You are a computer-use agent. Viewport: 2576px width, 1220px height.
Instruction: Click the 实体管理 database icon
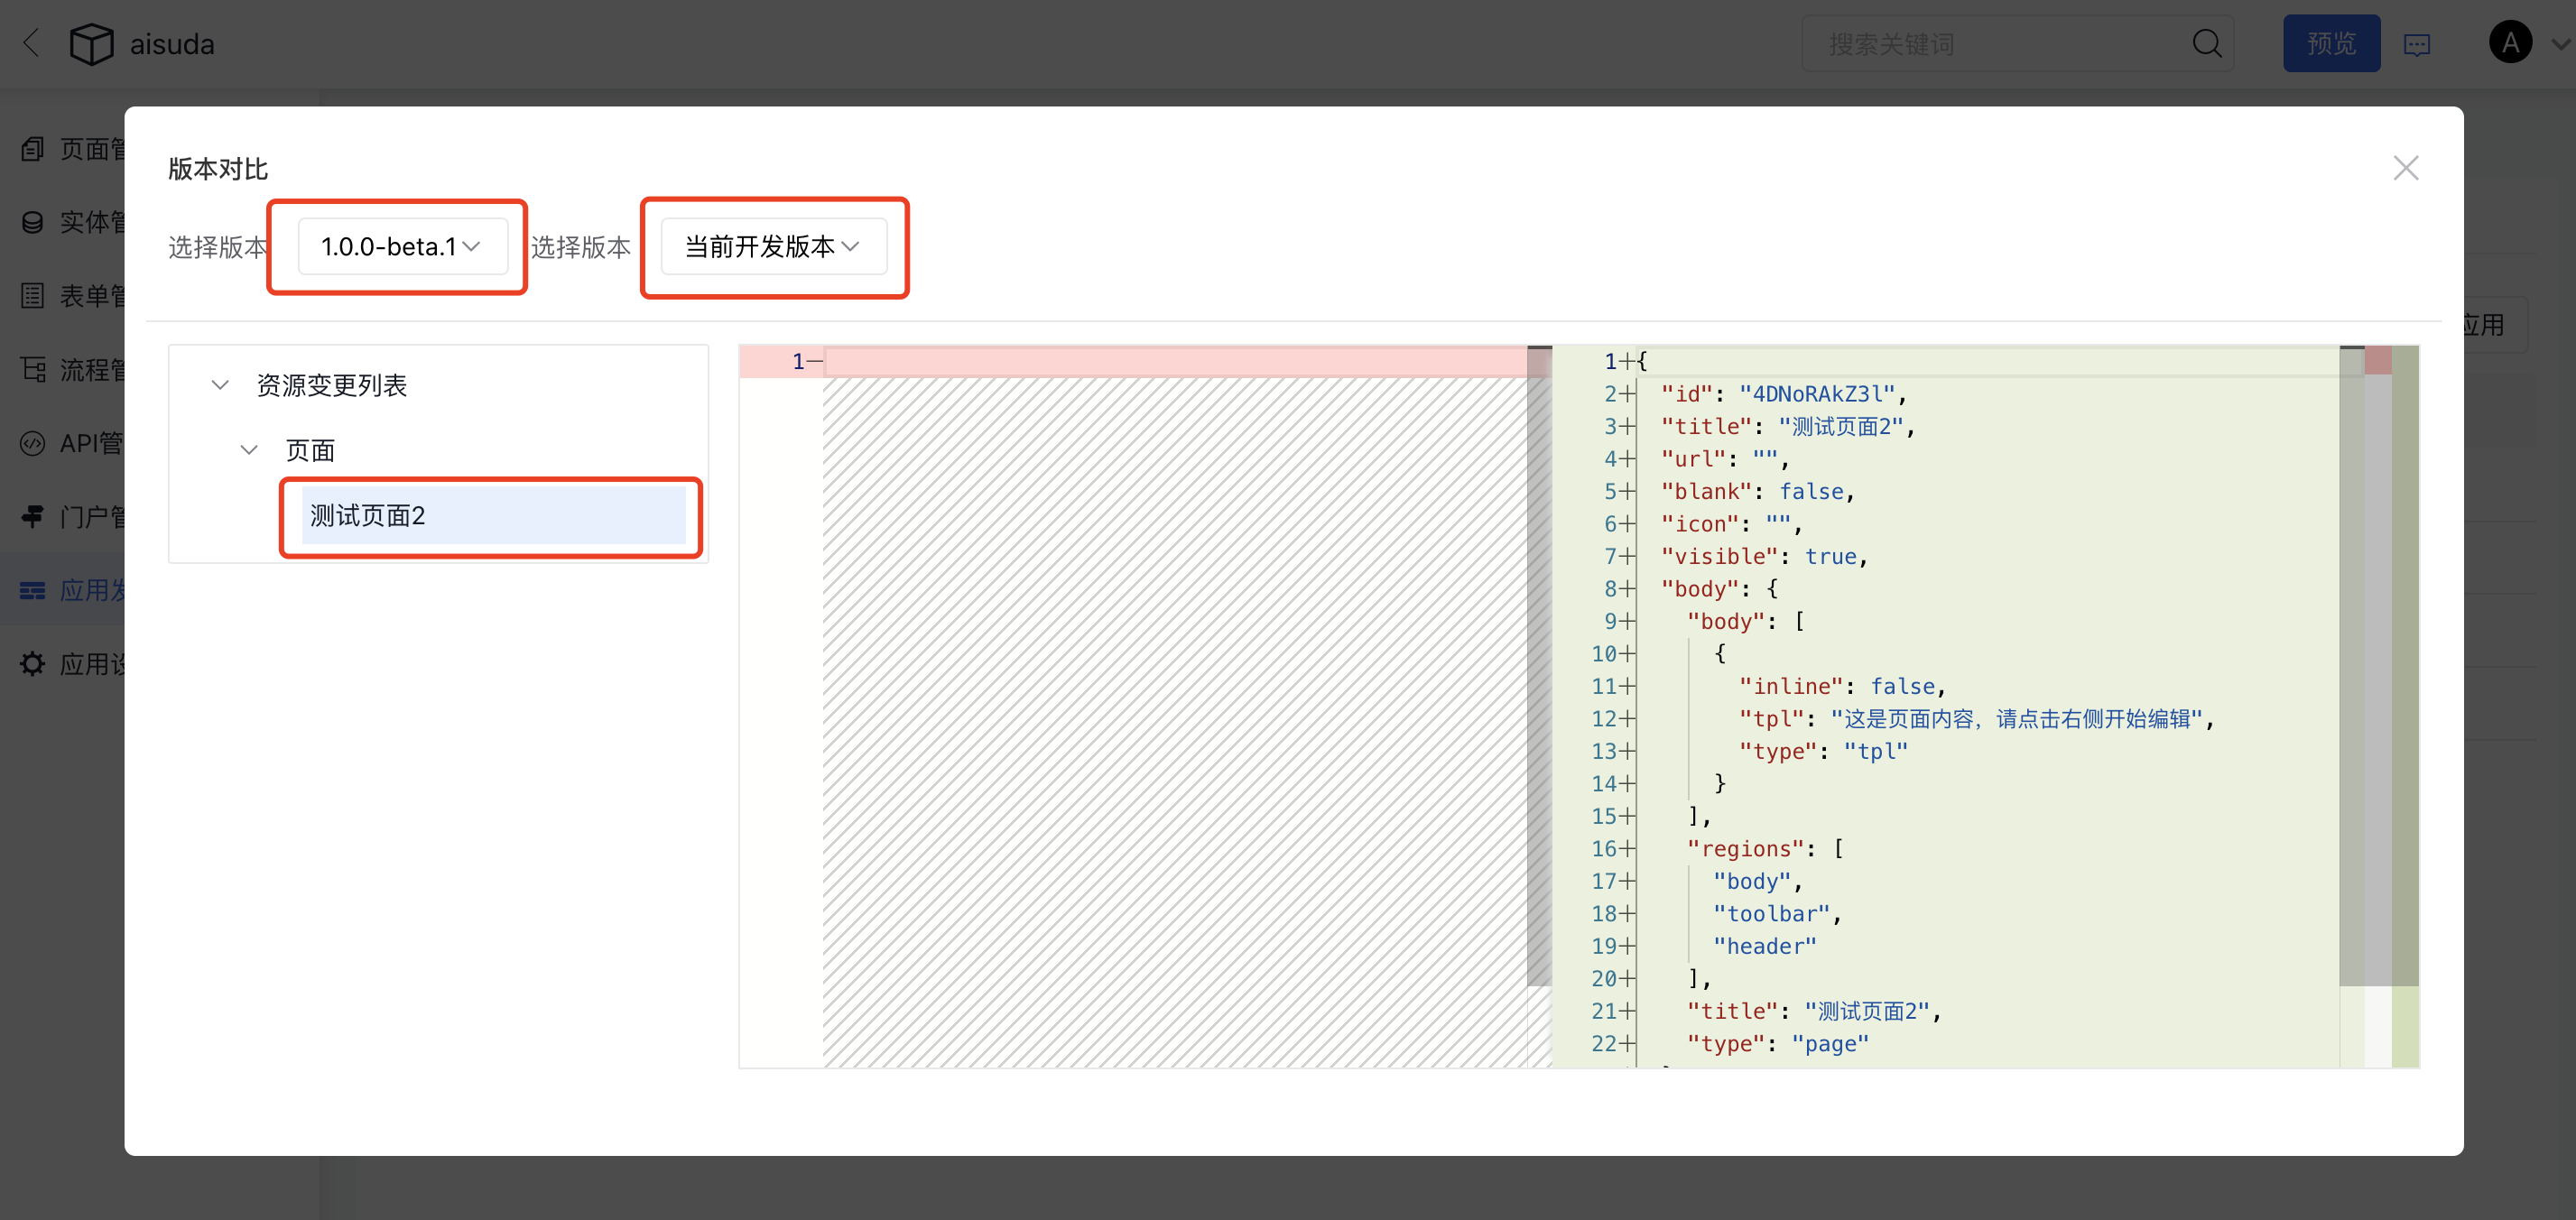(x=33, y=222)
